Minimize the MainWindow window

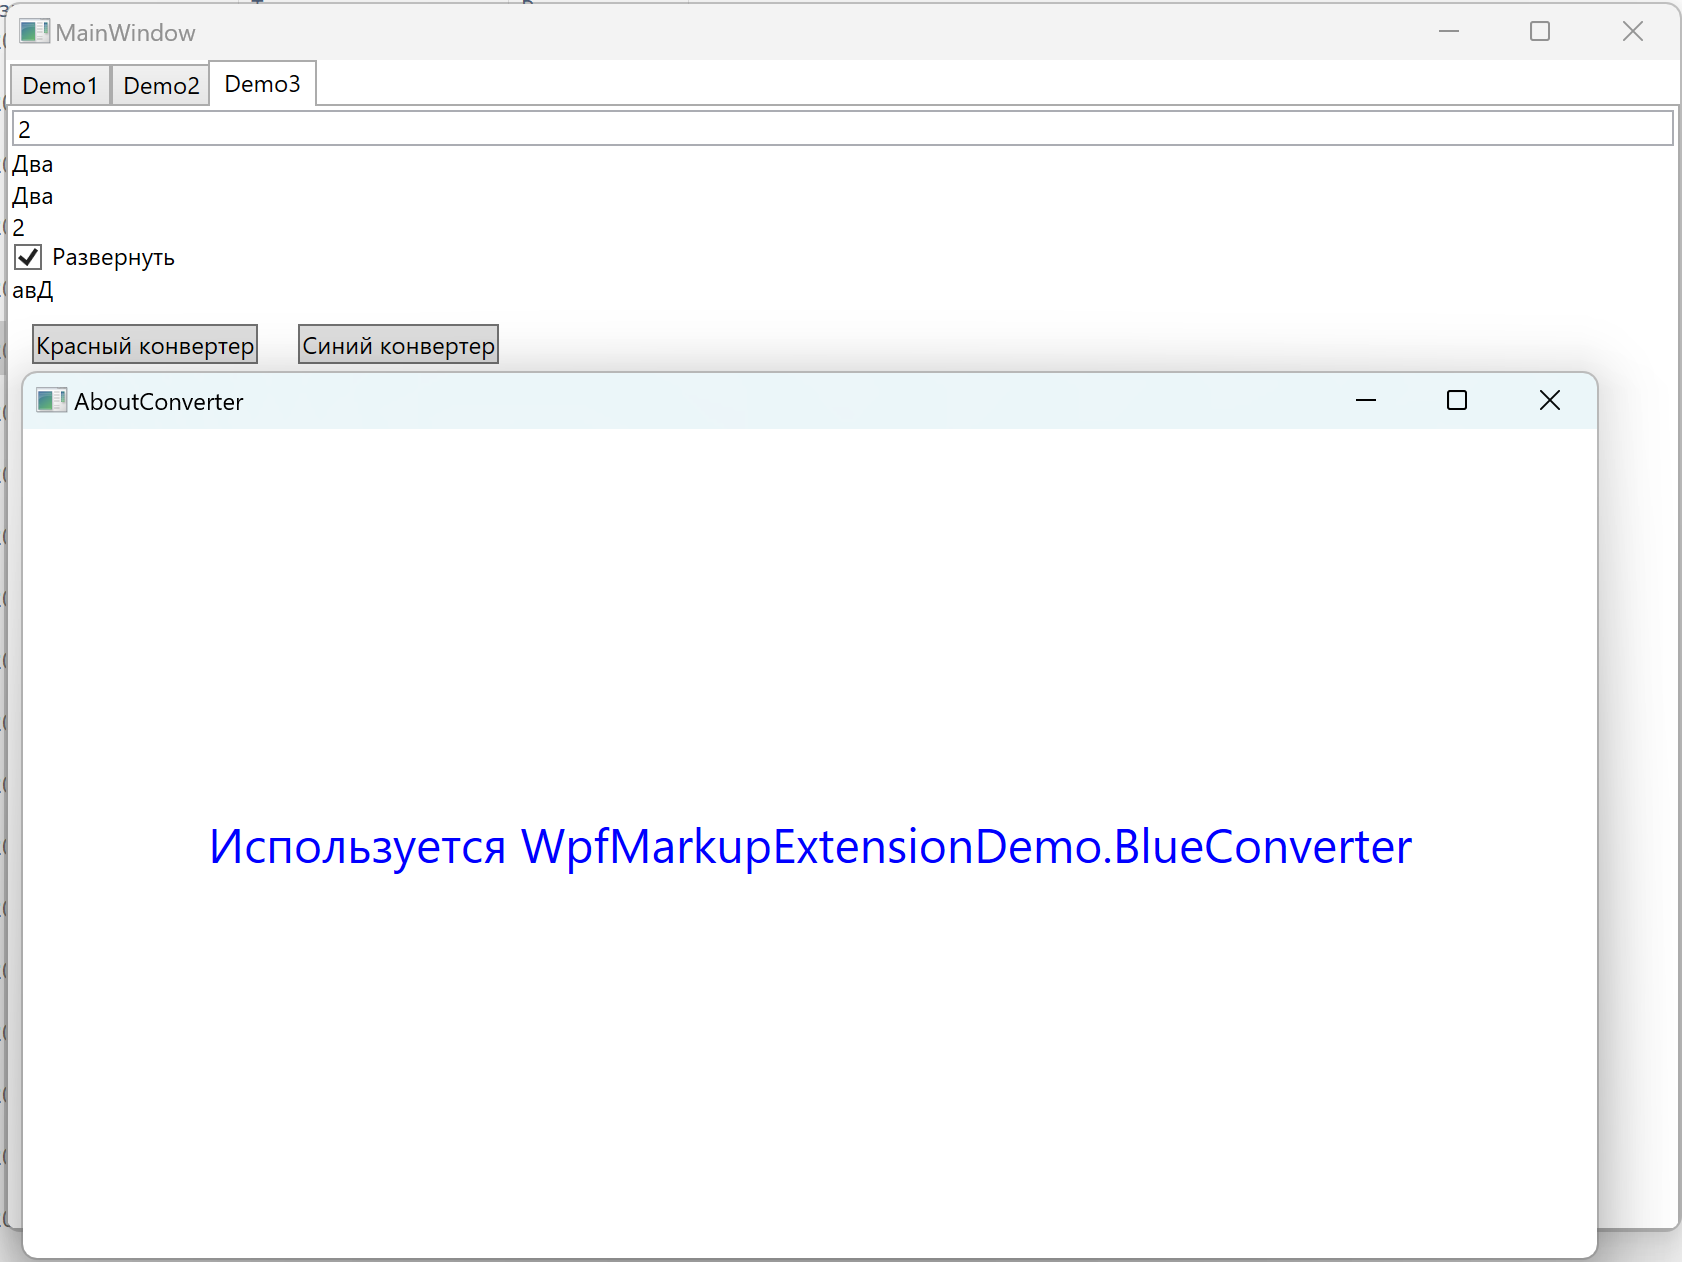click(x=1449, y=32)
